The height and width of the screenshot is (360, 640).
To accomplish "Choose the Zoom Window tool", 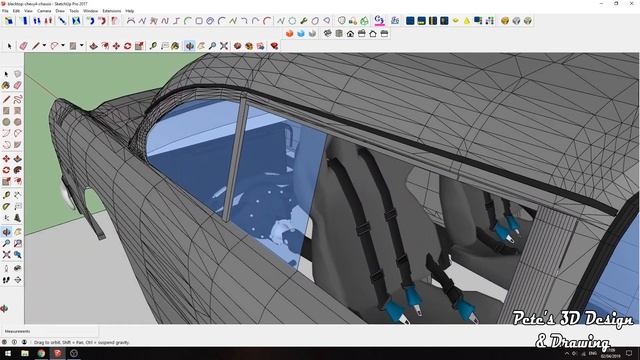I will pyautogui.click(x=18, y=244).
